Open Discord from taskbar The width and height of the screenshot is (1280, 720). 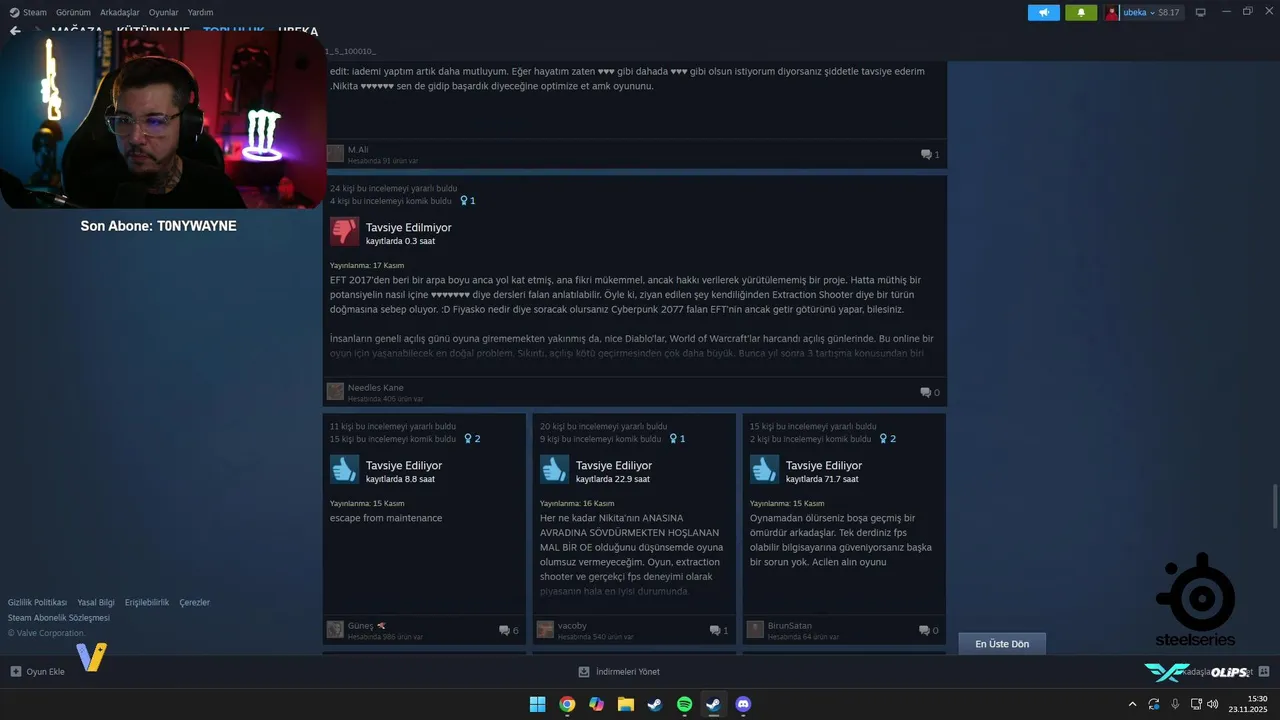743,704
